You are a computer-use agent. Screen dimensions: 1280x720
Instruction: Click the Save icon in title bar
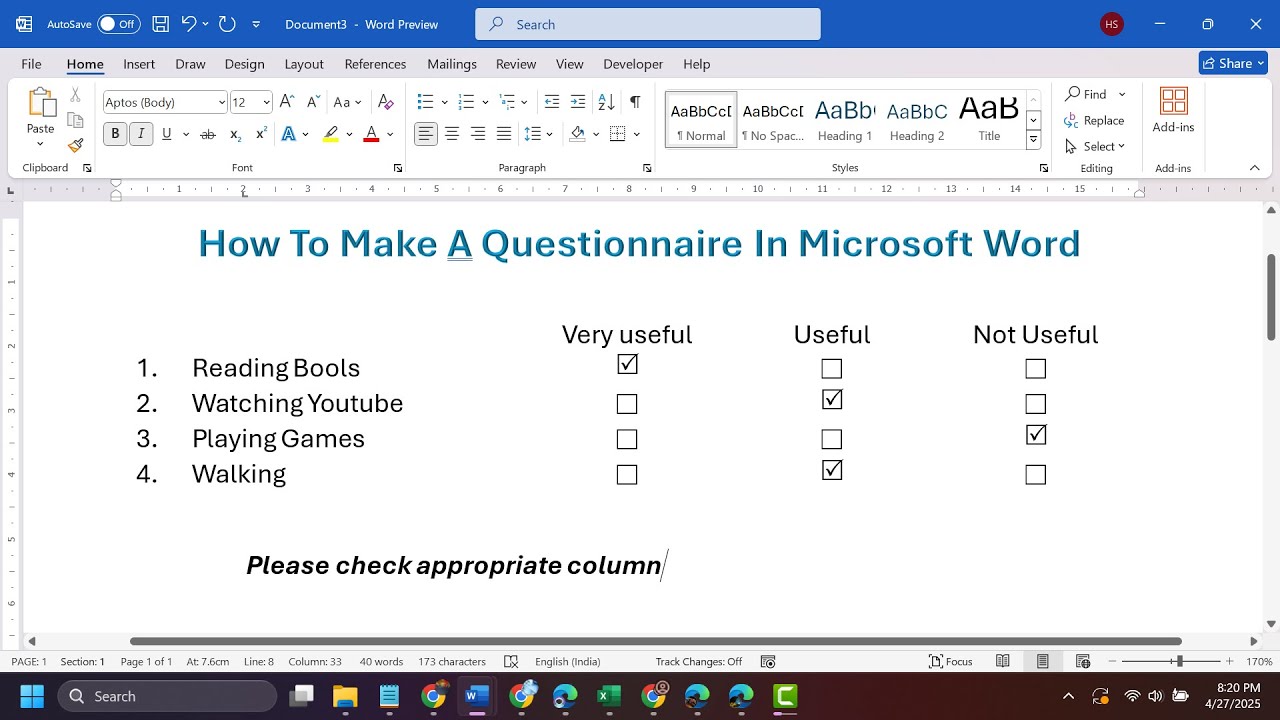tap(160, 24)
